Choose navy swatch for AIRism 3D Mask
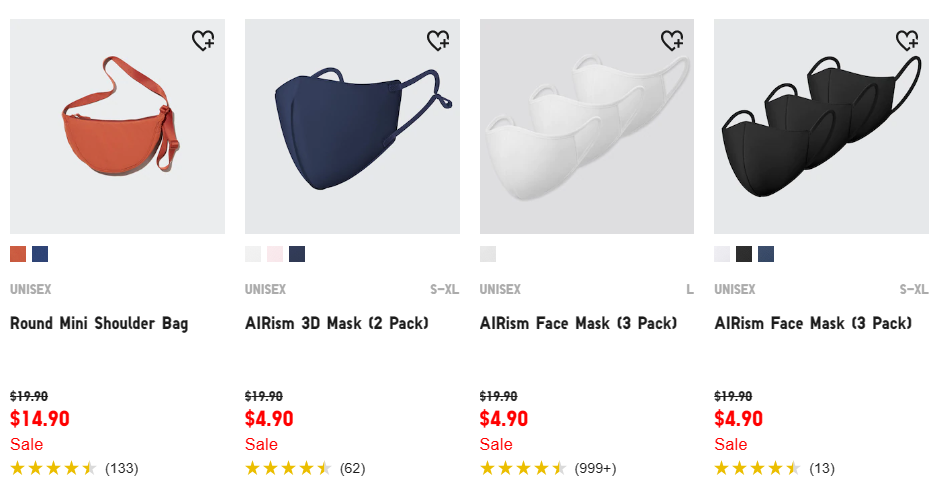Viewport: 948px width, 503px height. 297,254
